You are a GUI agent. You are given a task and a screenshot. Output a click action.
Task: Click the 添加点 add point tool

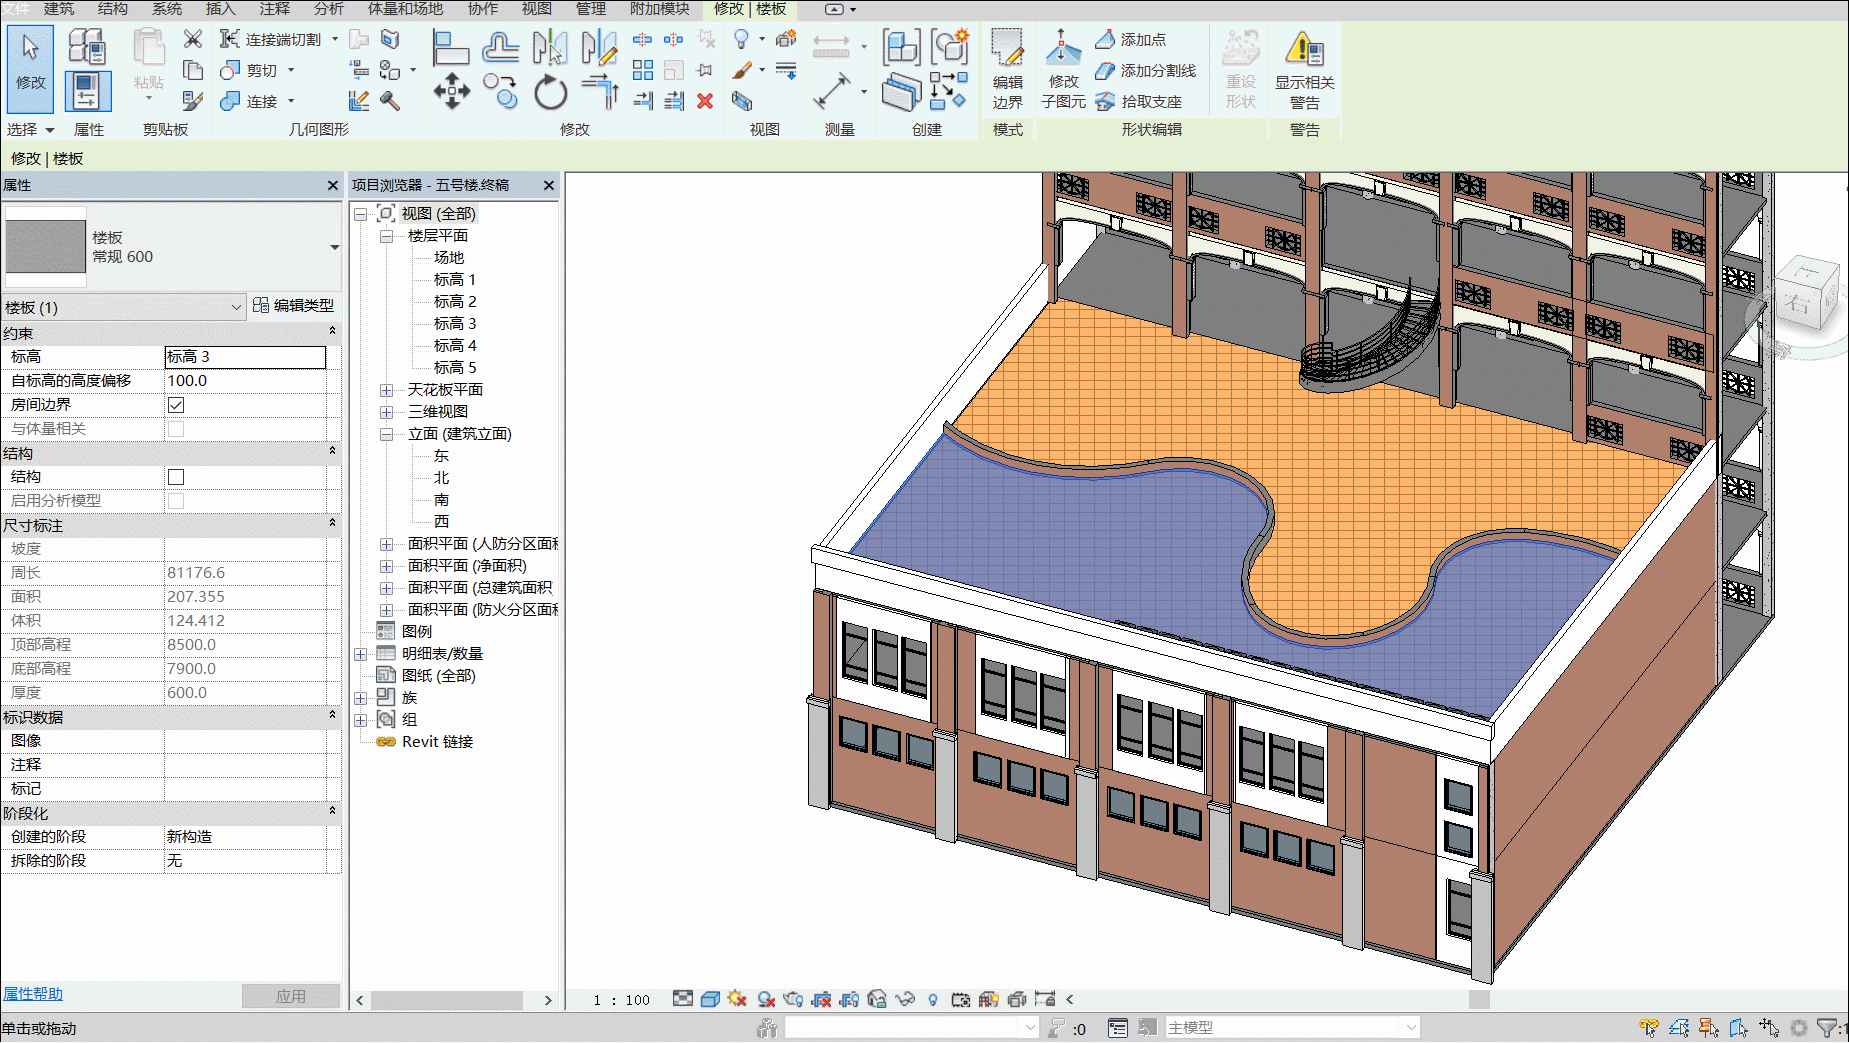point(1131,40)
